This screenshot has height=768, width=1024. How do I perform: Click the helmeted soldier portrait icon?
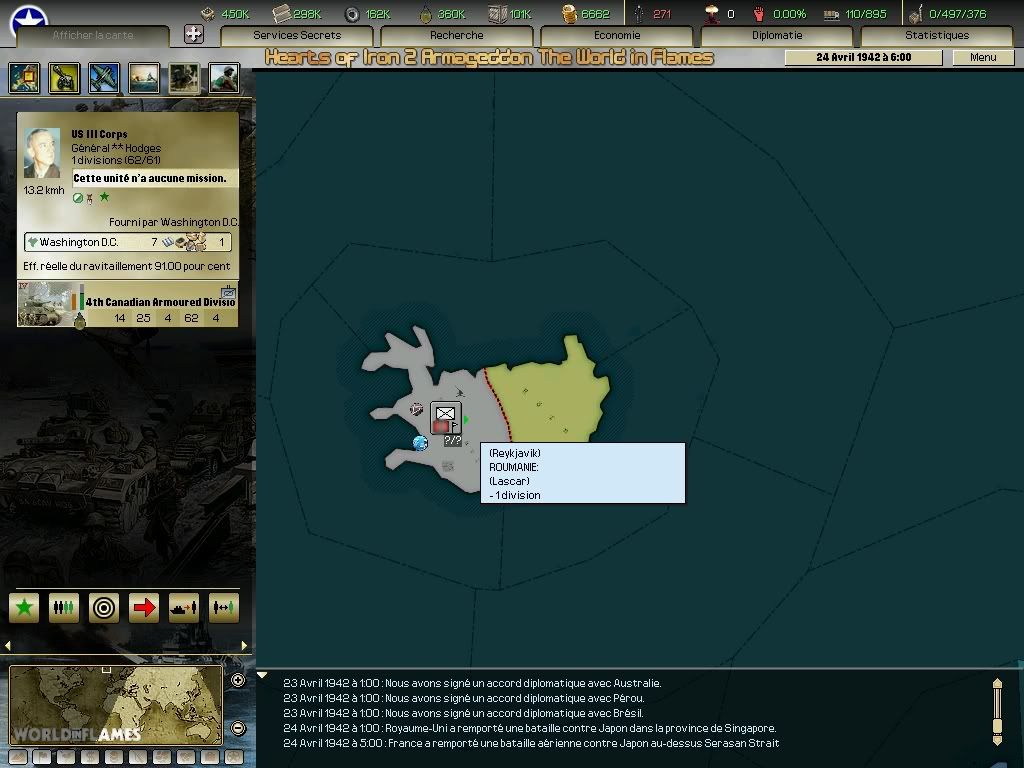tap(224, 78)
